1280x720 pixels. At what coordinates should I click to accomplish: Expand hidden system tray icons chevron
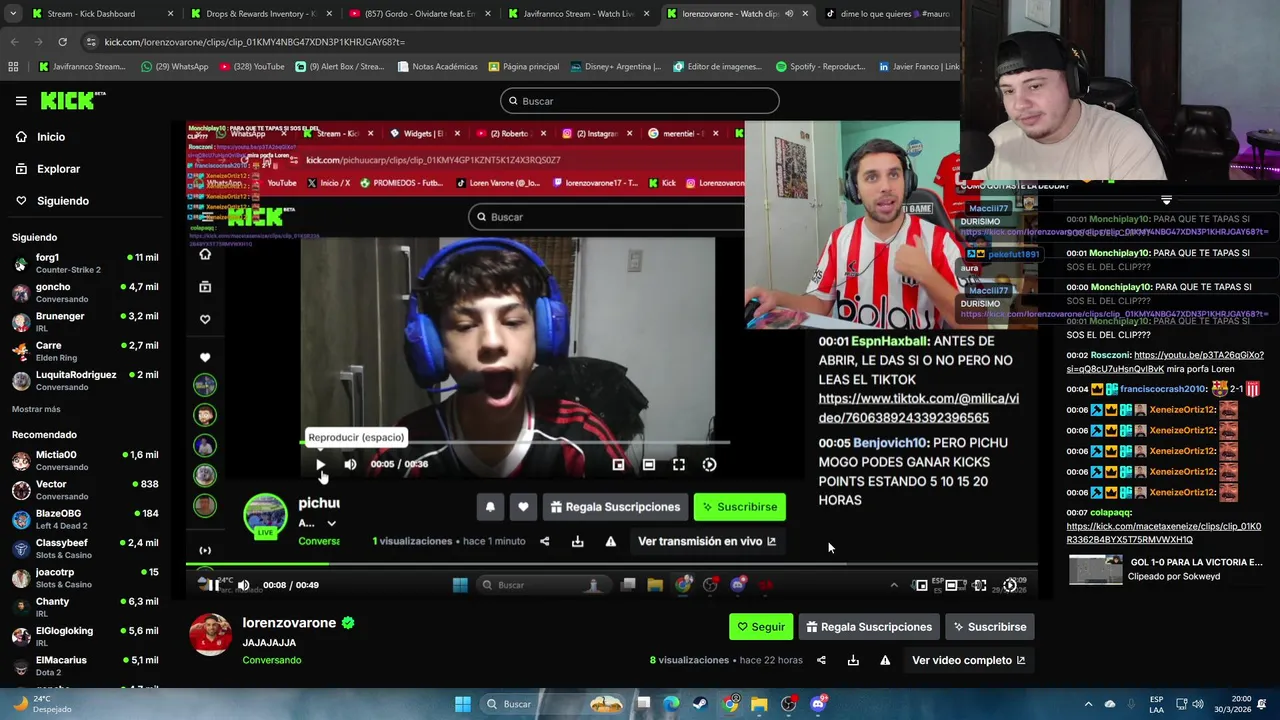coord(1088,704)
